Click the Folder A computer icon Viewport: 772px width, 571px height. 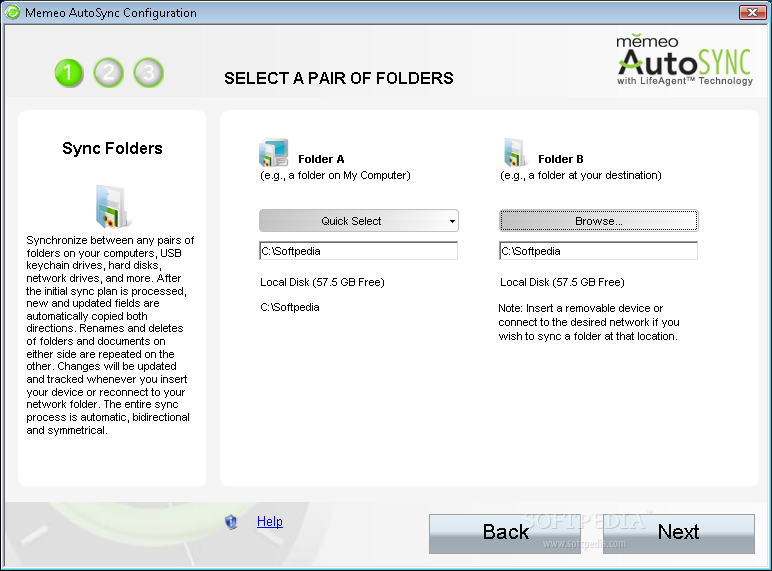click(273, 153)
